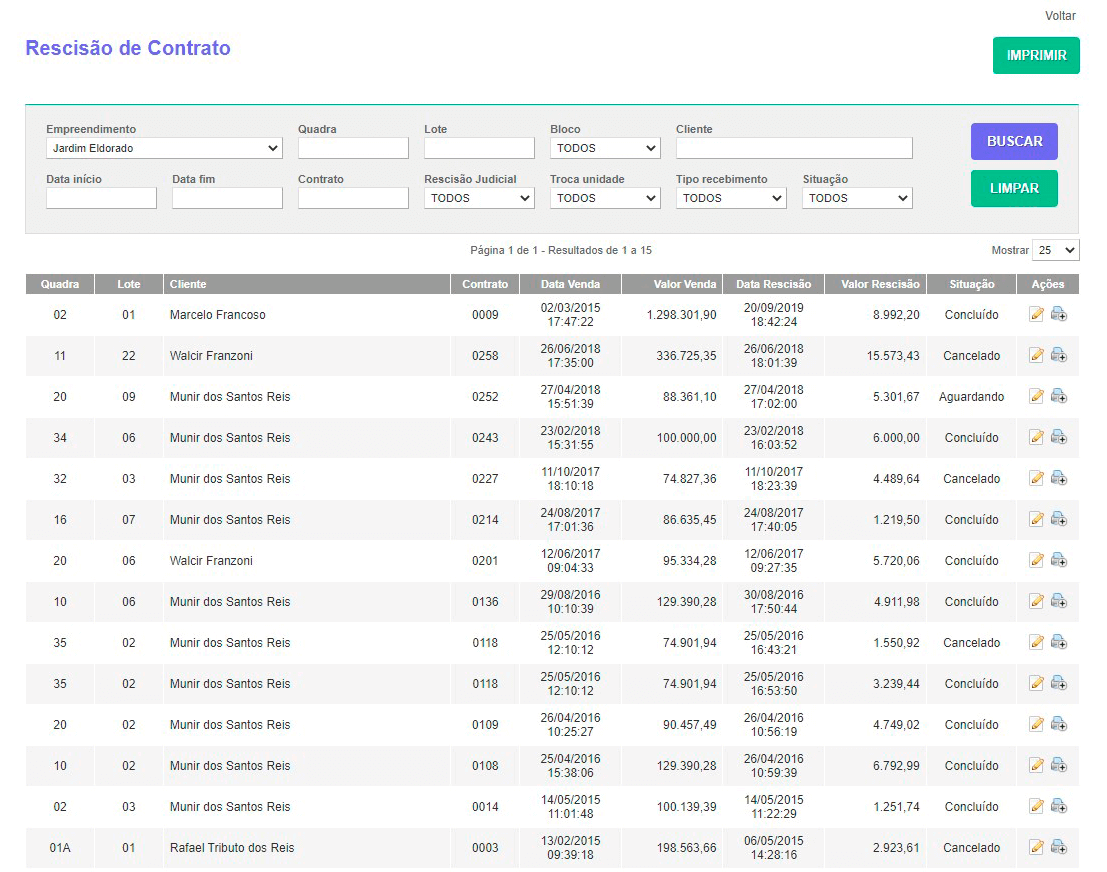Click the edit pencil for contract 0201
1107x872 pixels.
tap(1036, 561)
